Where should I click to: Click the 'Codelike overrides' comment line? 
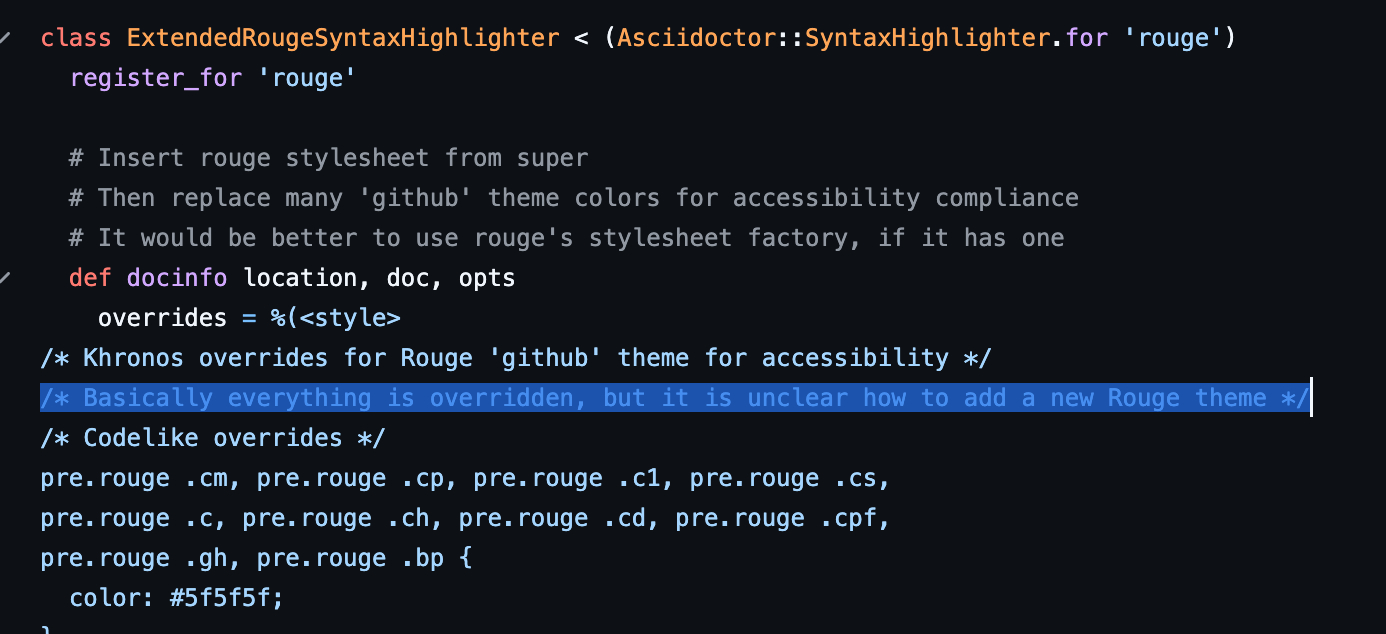212,438
